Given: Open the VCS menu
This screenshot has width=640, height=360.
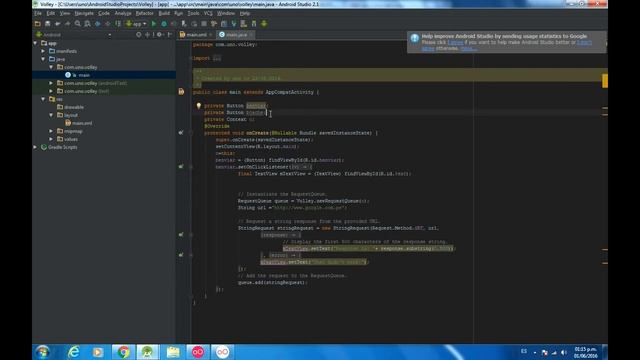Looking at the screenshot, I should 208,13.
